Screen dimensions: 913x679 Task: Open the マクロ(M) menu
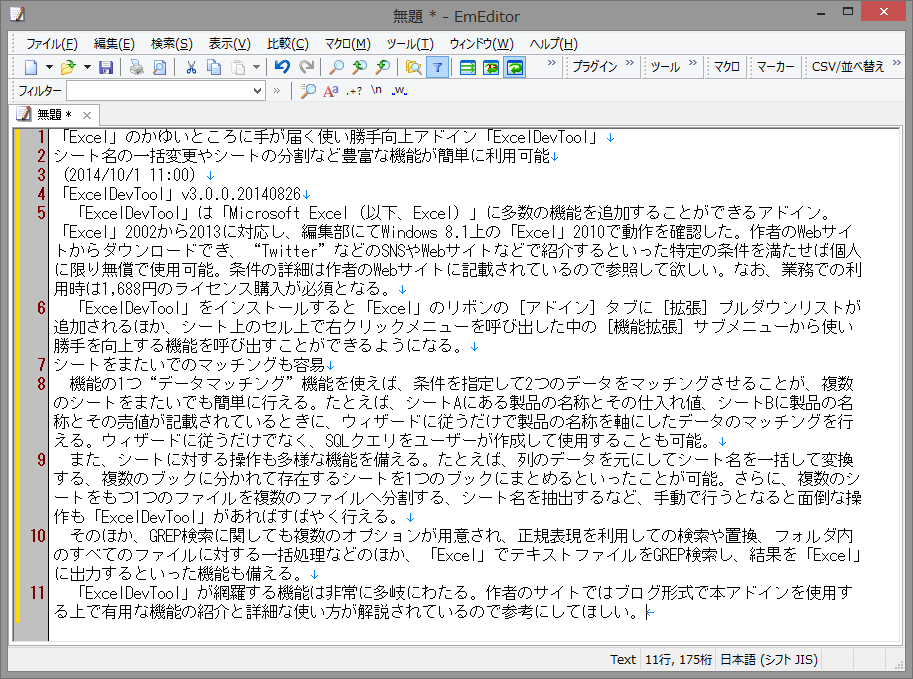pos(348,44)
